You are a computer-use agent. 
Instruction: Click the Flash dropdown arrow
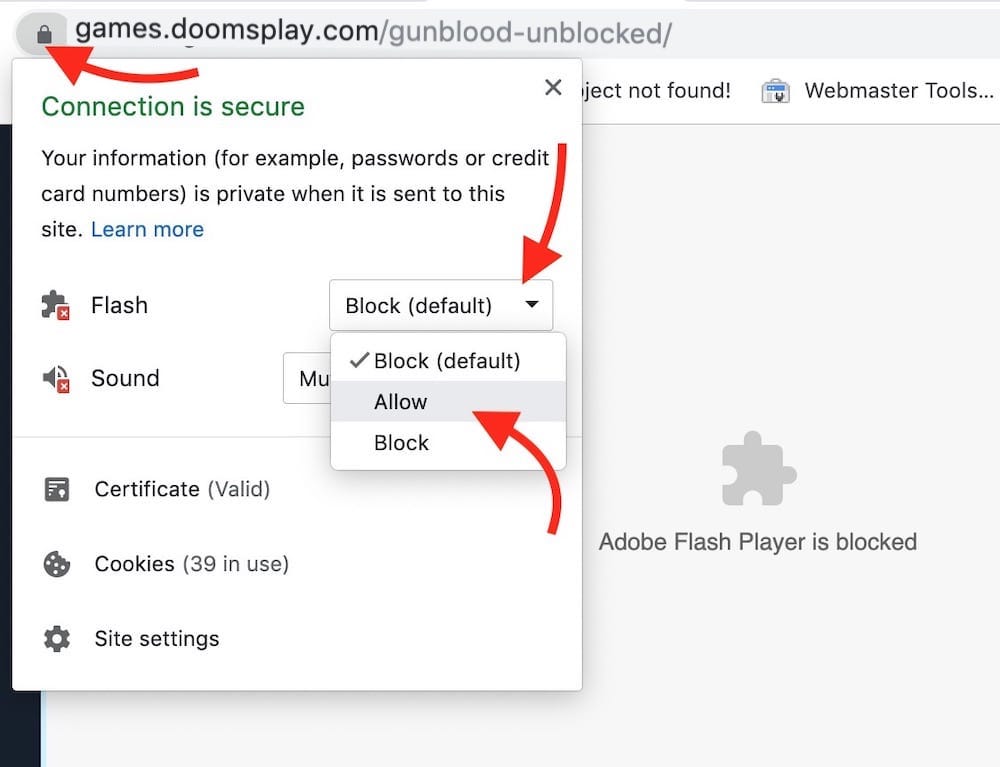pos(531,305)
